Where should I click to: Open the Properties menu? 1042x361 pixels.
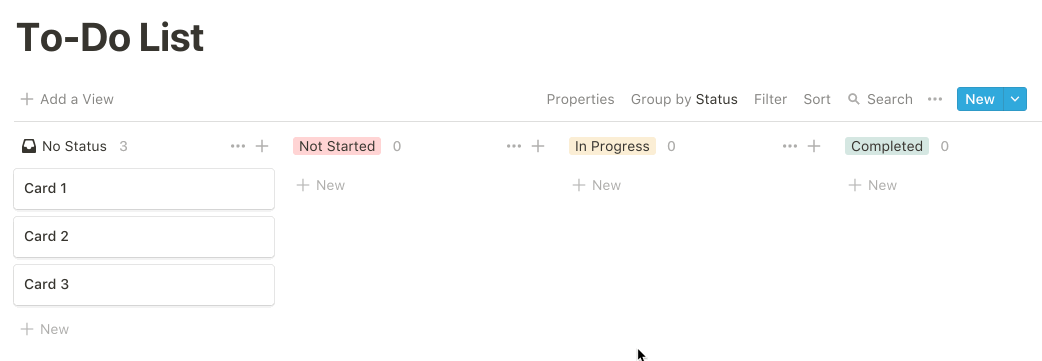point(580,99)
